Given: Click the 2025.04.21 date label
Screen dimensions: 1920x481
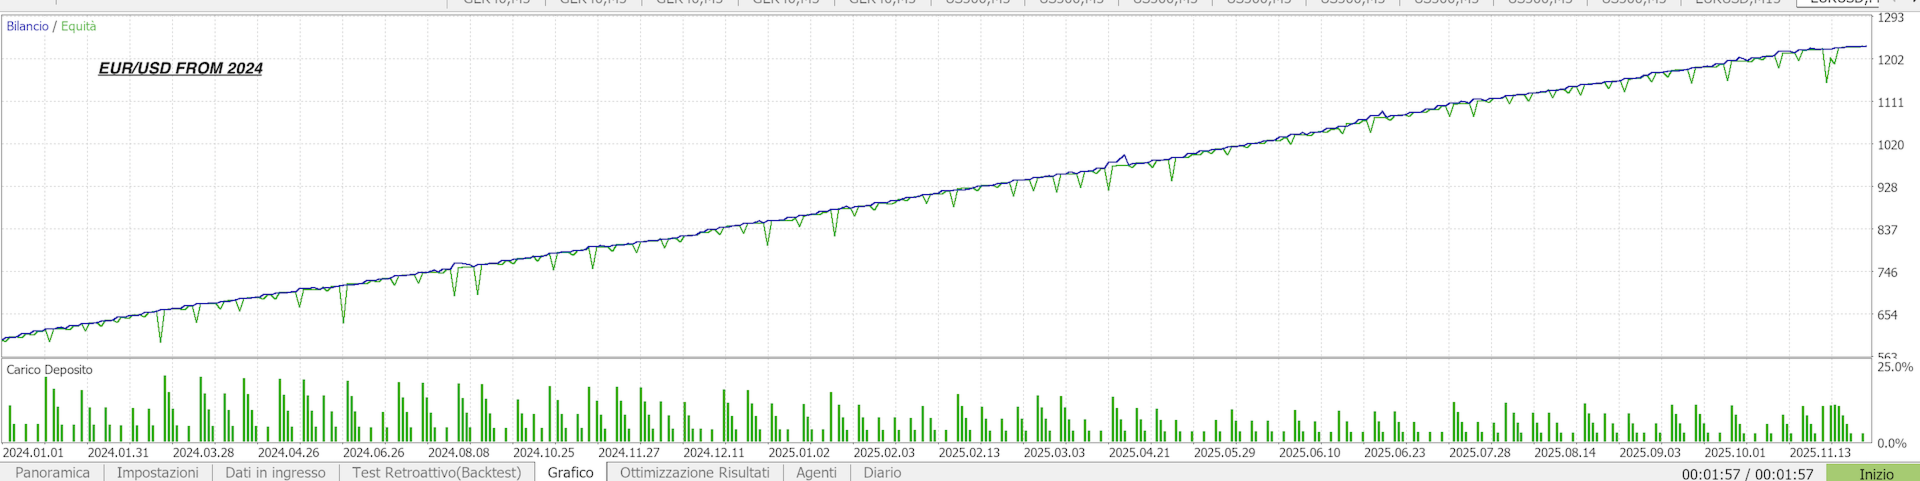Looking at the screenshot, I should (1139, 453).
